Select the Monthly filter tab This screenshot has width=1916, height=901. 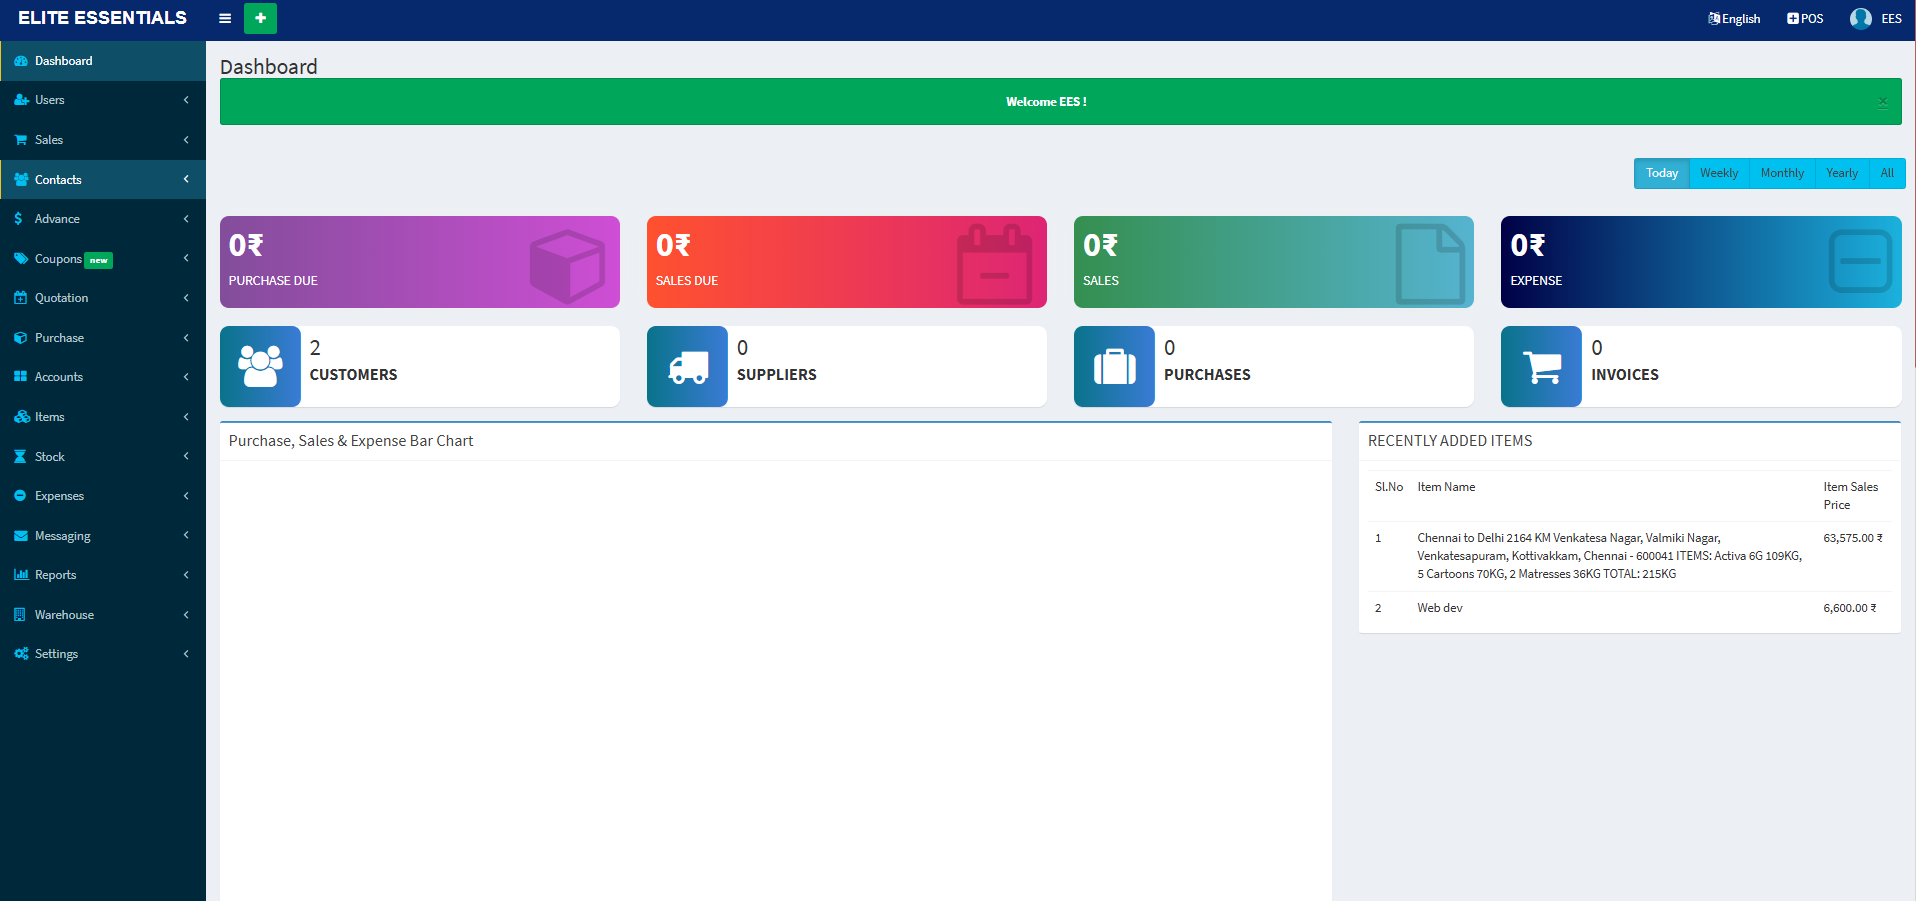pos(1782,173)
